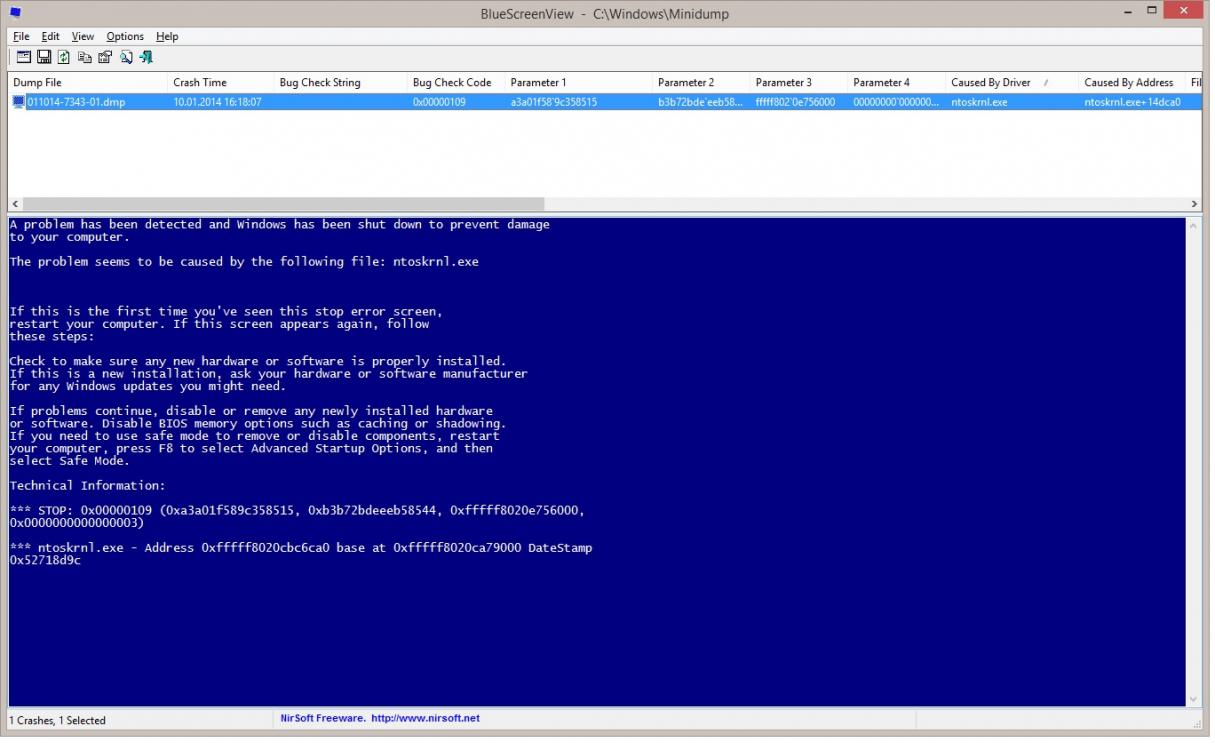Click bug check code 0x00000109 cell
The height and width of the screenshot is (750, 1215).
(x=439, y=102)
